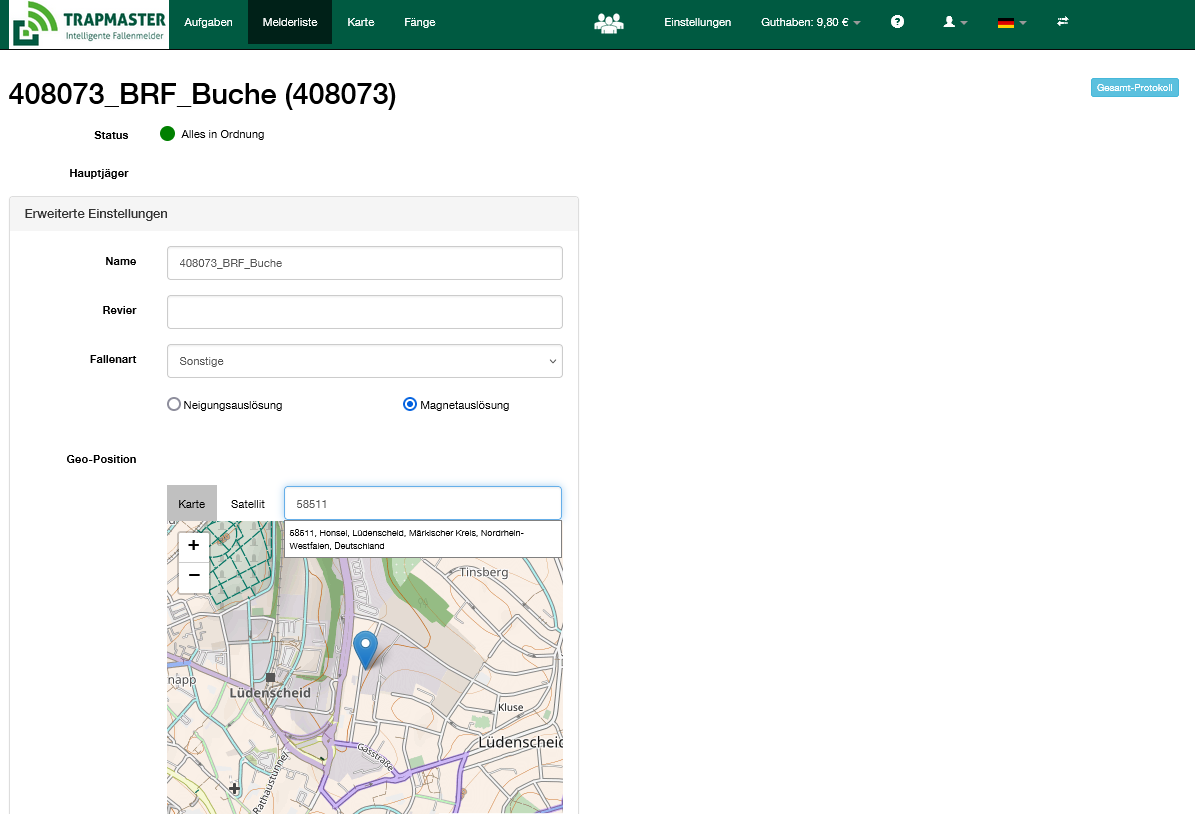Image resolution: width=1195 pixels, height=814 pixels.
Task: Zoom out on the map
Action: (x=193, y=576)
